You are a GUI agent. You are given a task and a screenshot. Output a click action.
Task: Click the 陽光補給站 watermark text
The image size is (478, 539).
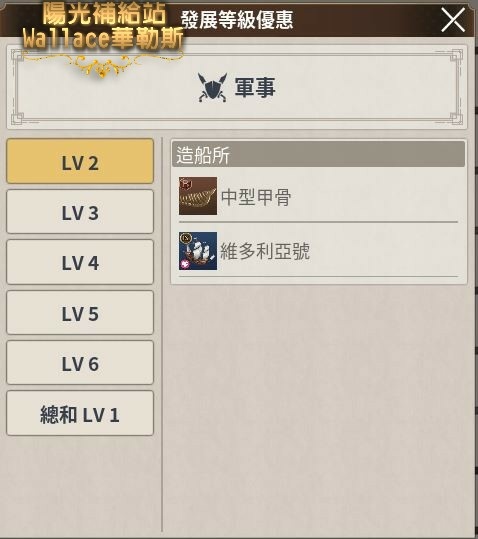coord(104,14)
